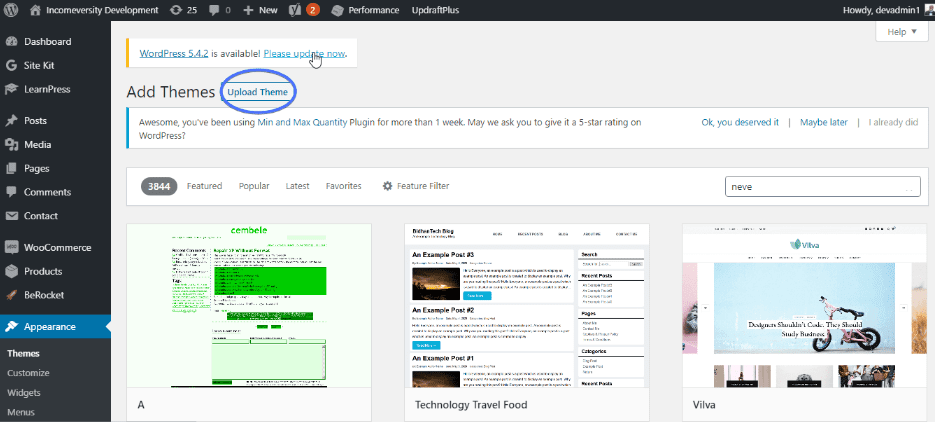Click the Maybe later link

pyautogui.click(x=823, y=122)
